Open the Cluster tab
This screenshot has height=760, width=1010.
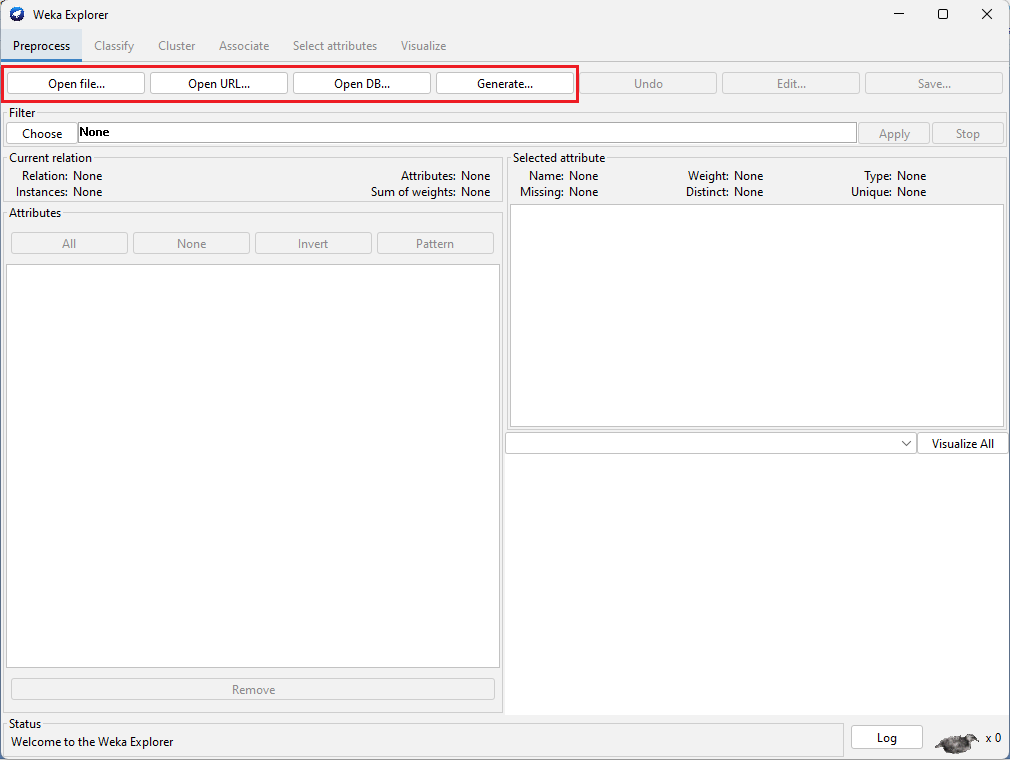click(x=176, y=46)
